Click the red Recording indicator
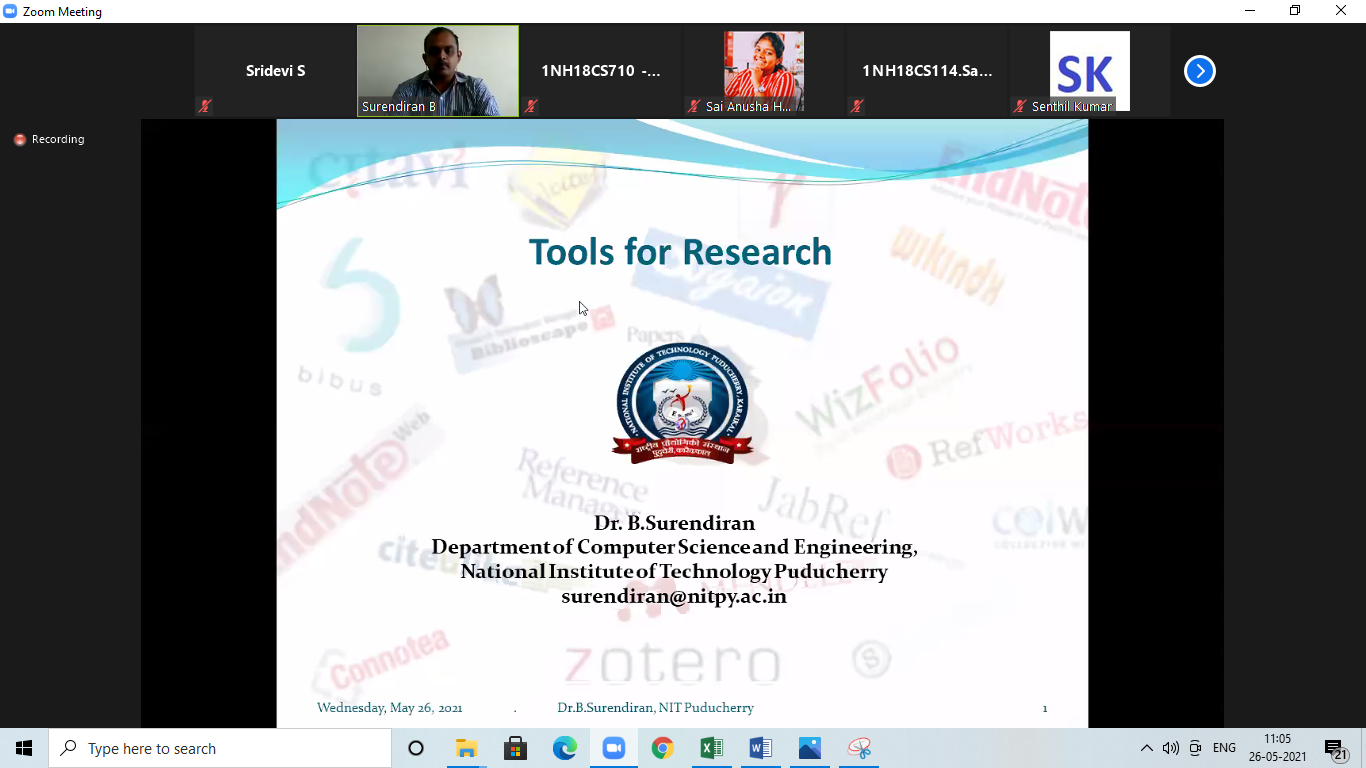 coord(49,140)
